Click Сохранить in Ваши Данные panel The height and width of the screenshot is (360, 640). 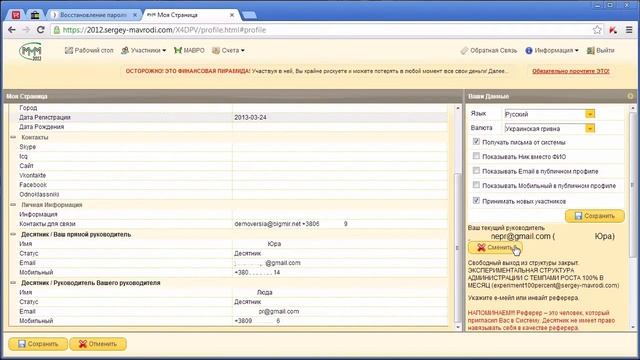coord(595,216)
